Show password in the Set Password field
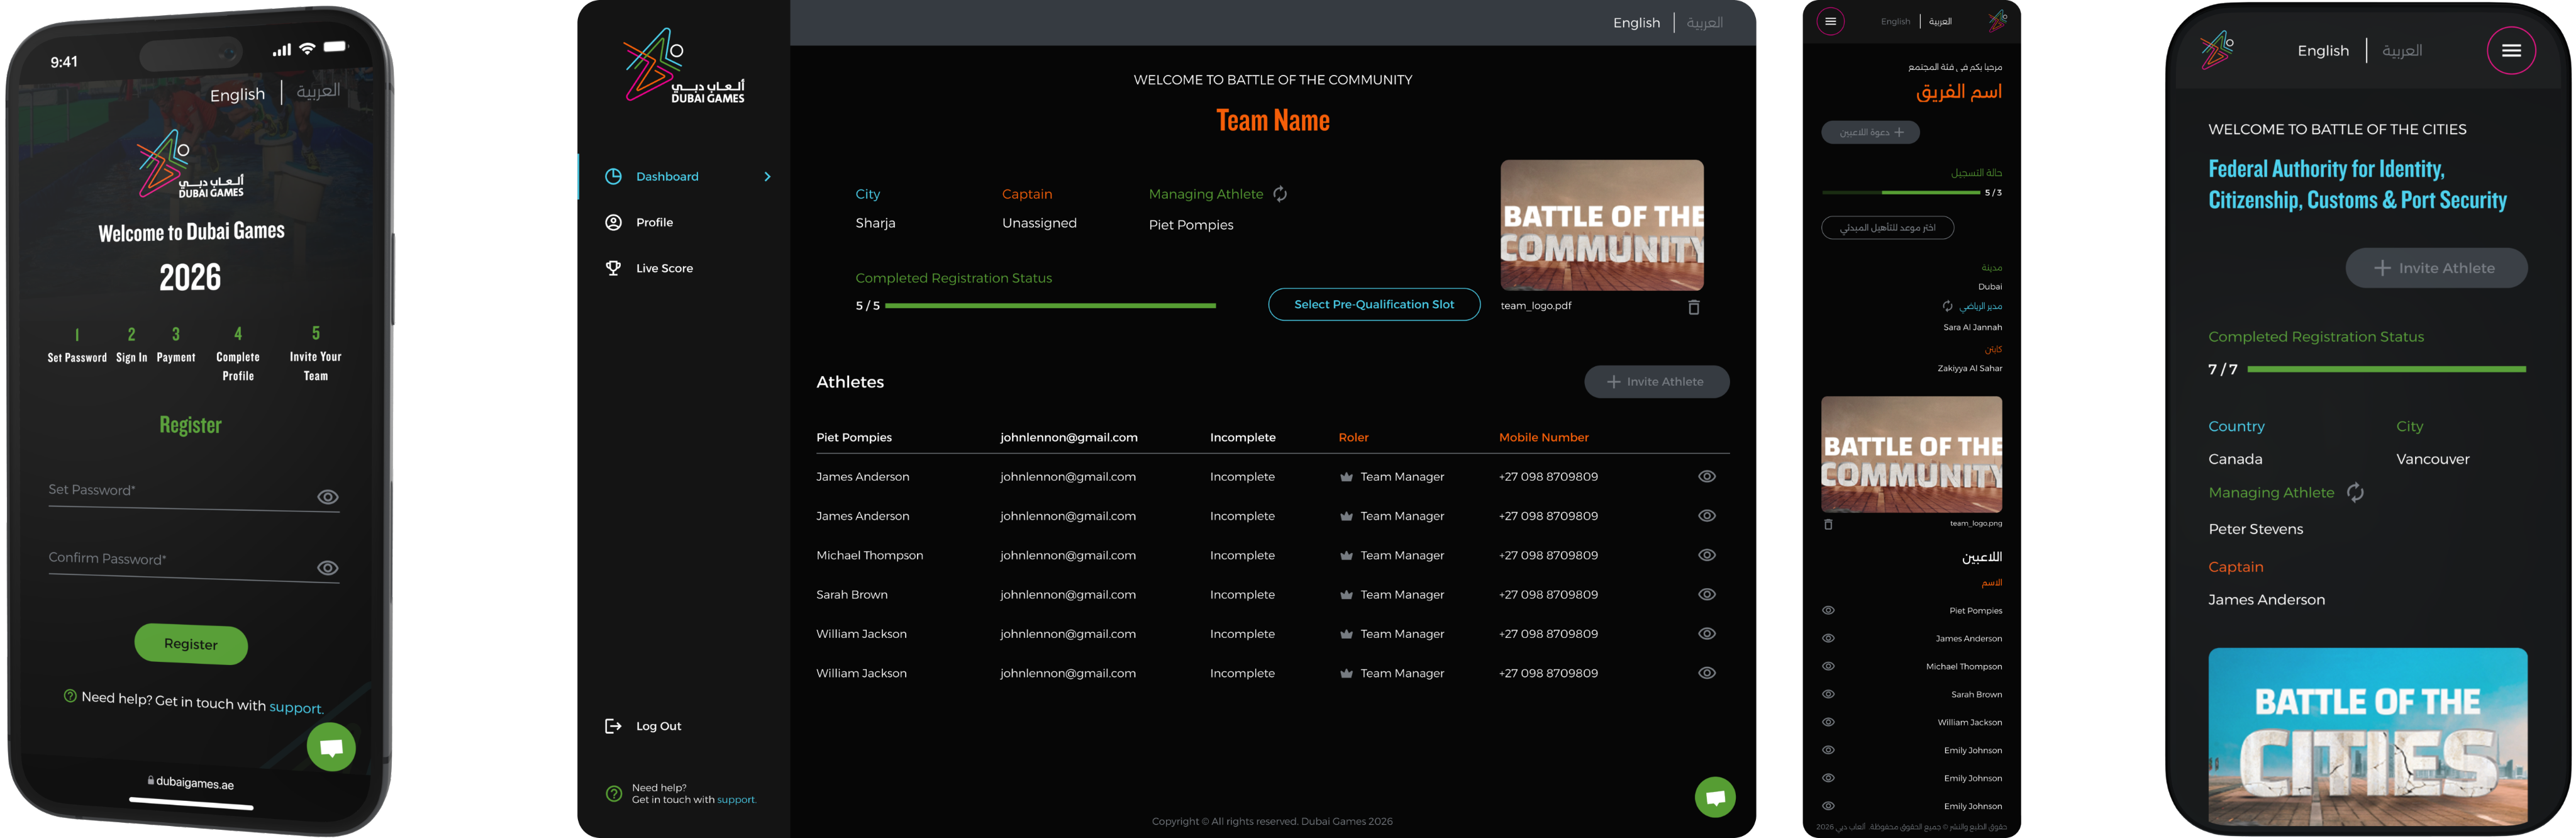Viewport: 2576px width, 838px height. [x=328, y=497]
